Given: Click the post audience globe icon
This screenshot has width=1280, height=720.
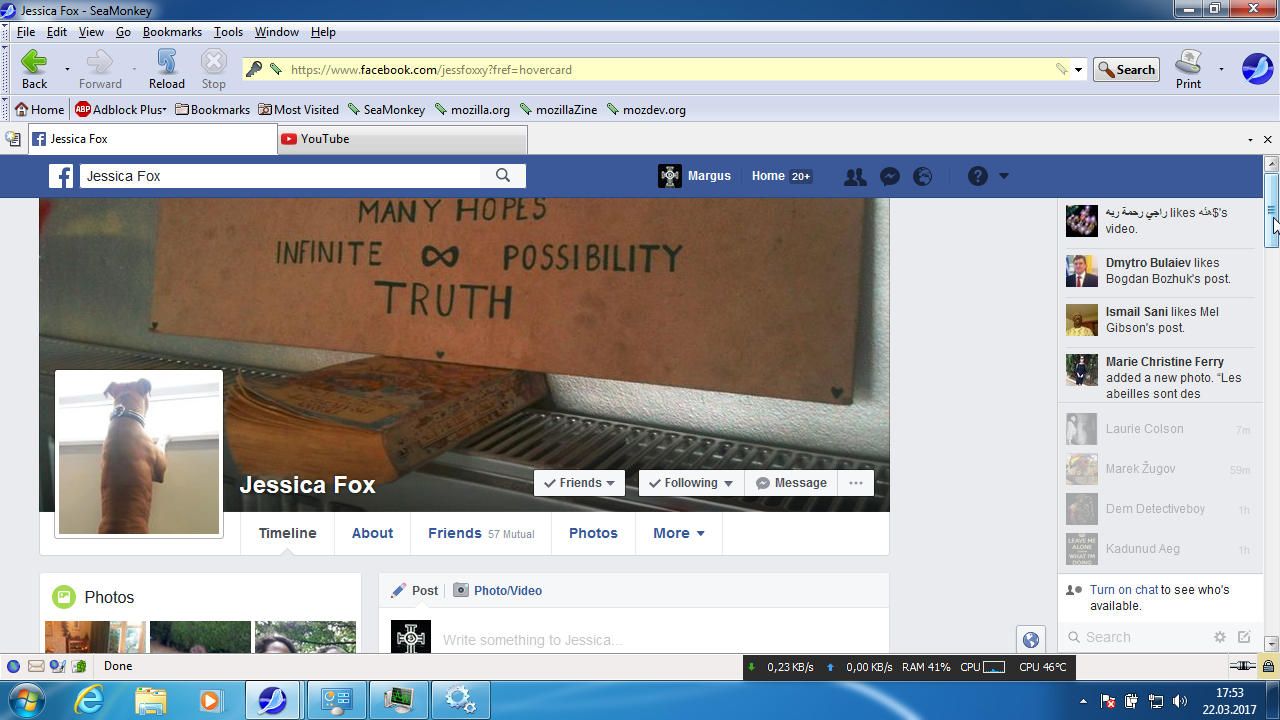Looking at the screenshot, I should (1031, 640).
